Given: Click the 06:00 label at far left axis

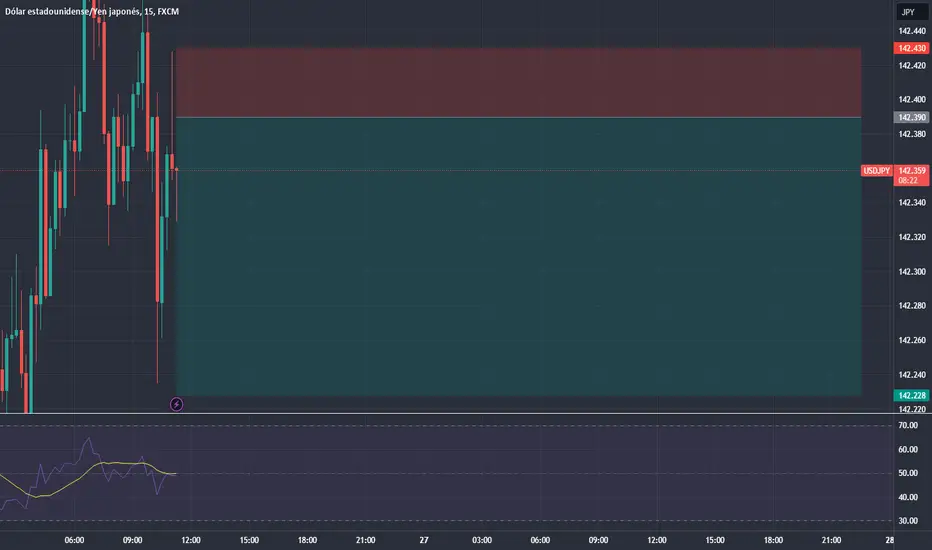Looking at the screenshot, I should (x=74, y=540).
